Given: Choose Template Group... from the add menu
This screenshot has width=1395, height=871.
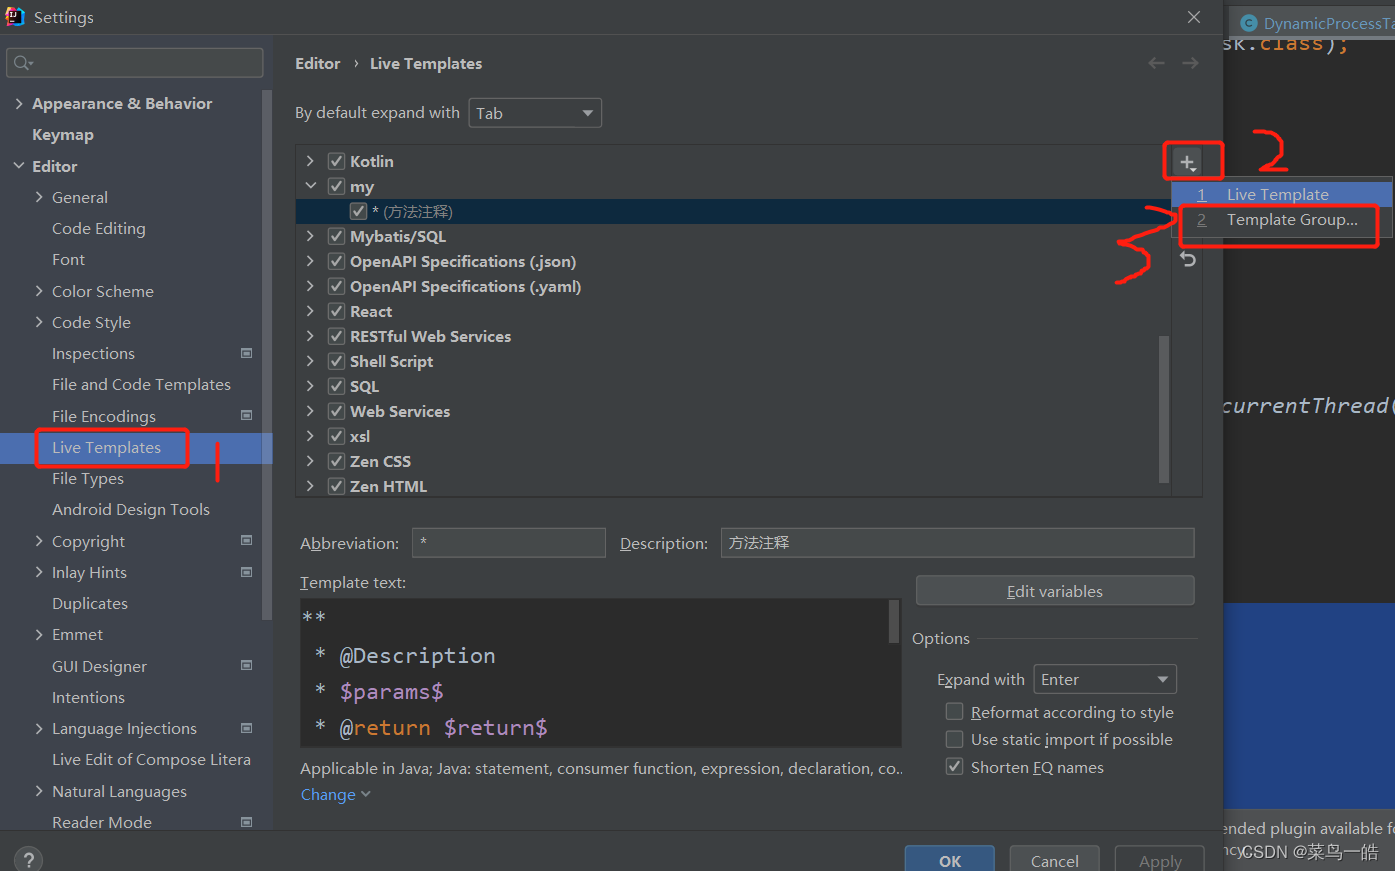Looking at the screenshot, I should [1282, 219].
